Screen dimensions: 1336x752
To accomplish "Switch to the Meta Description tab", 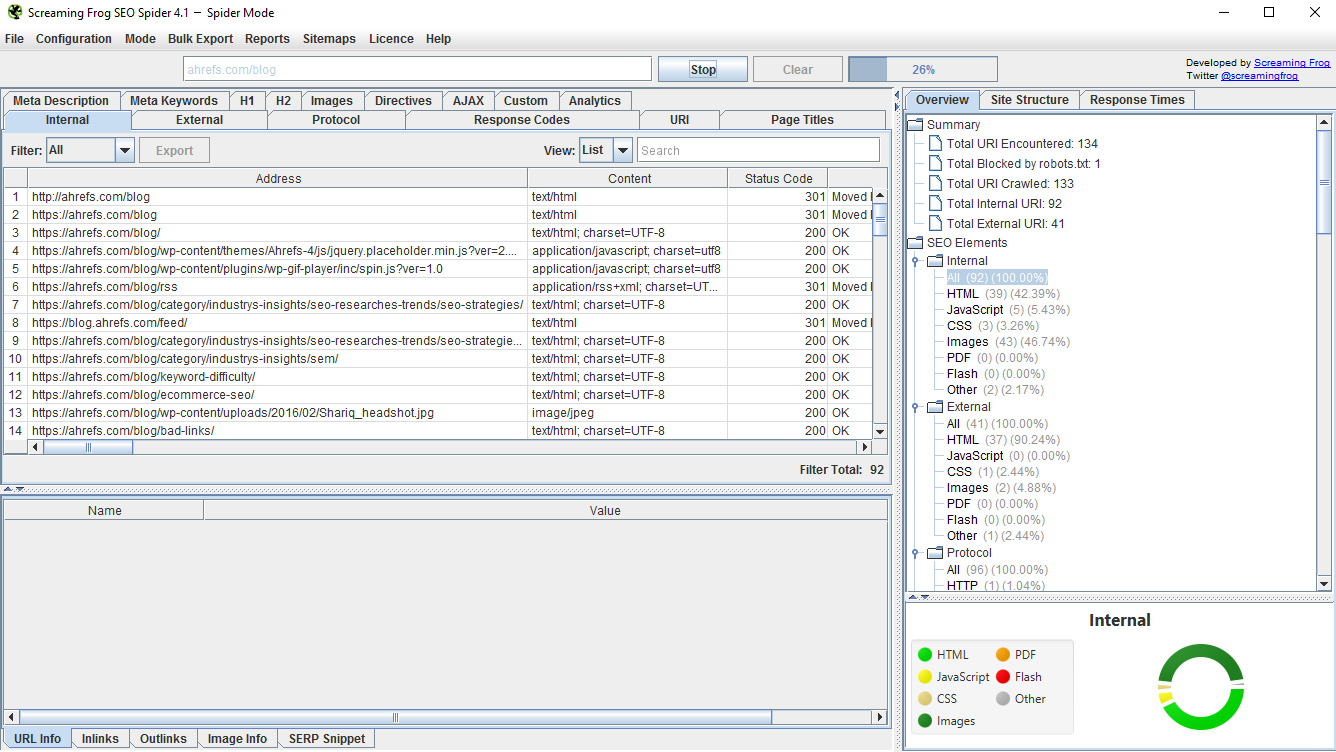I will [x=61, y=101].
